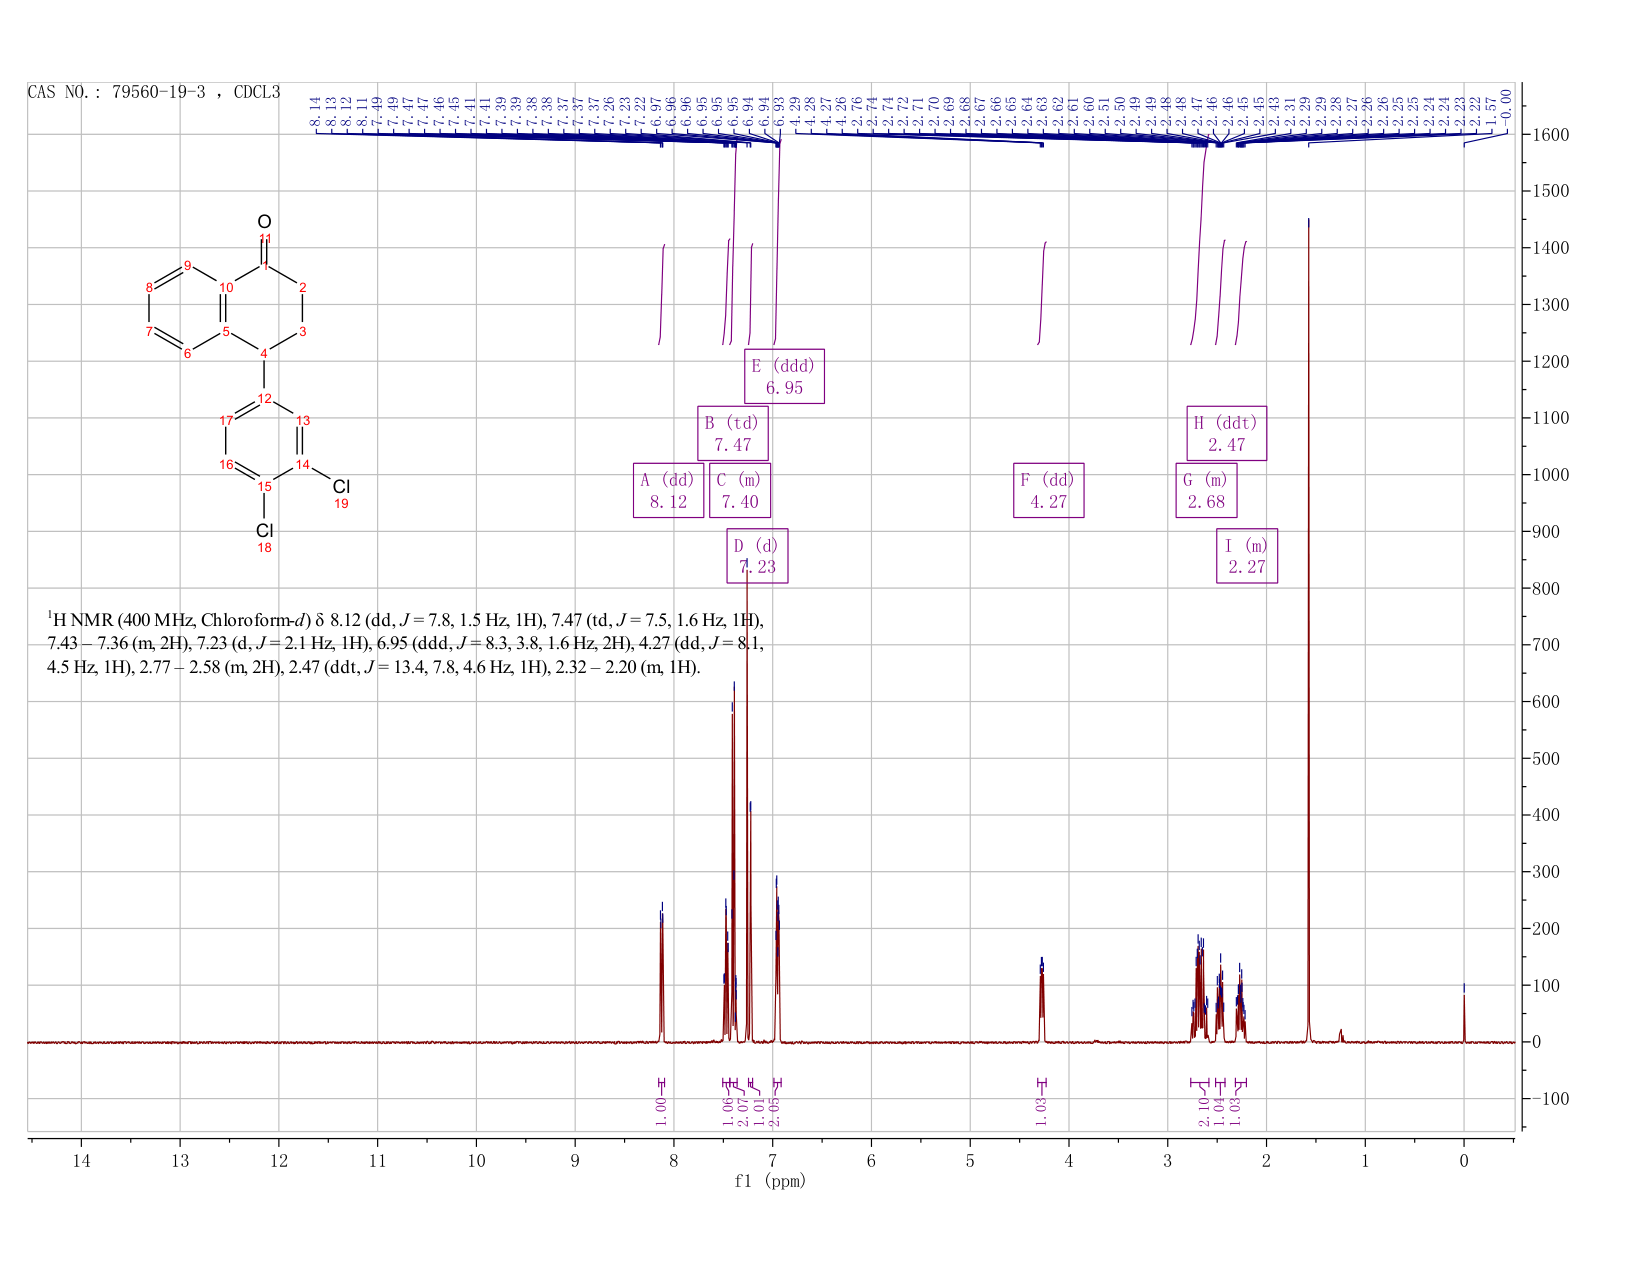
Task: Click the f1 (ppm) axis title
Action: tap(770, 1181)
